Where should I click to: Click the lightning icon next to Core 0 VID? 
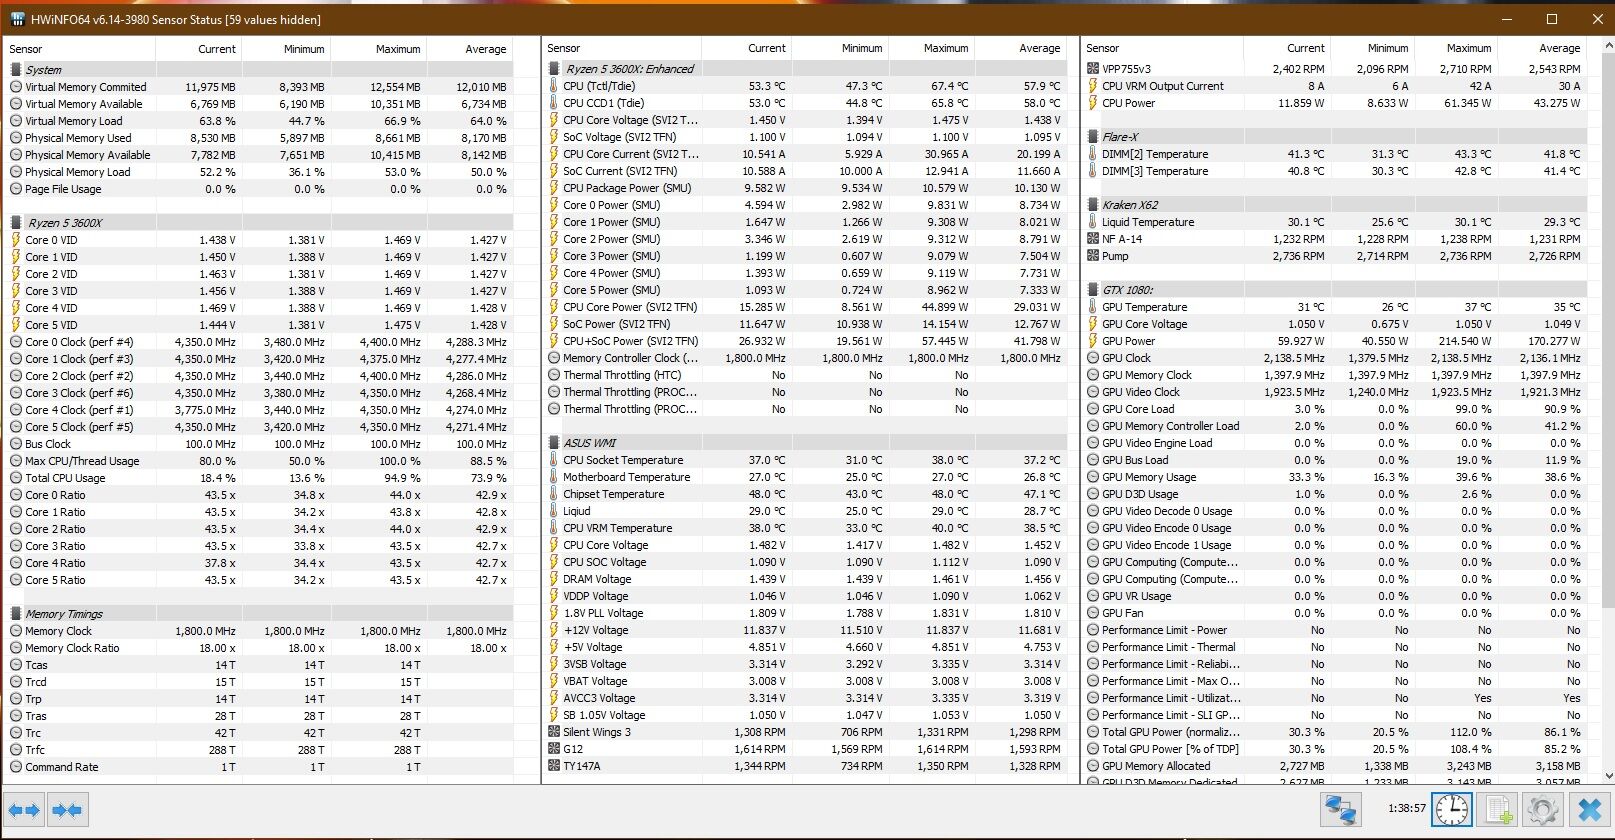click(16, 240)
